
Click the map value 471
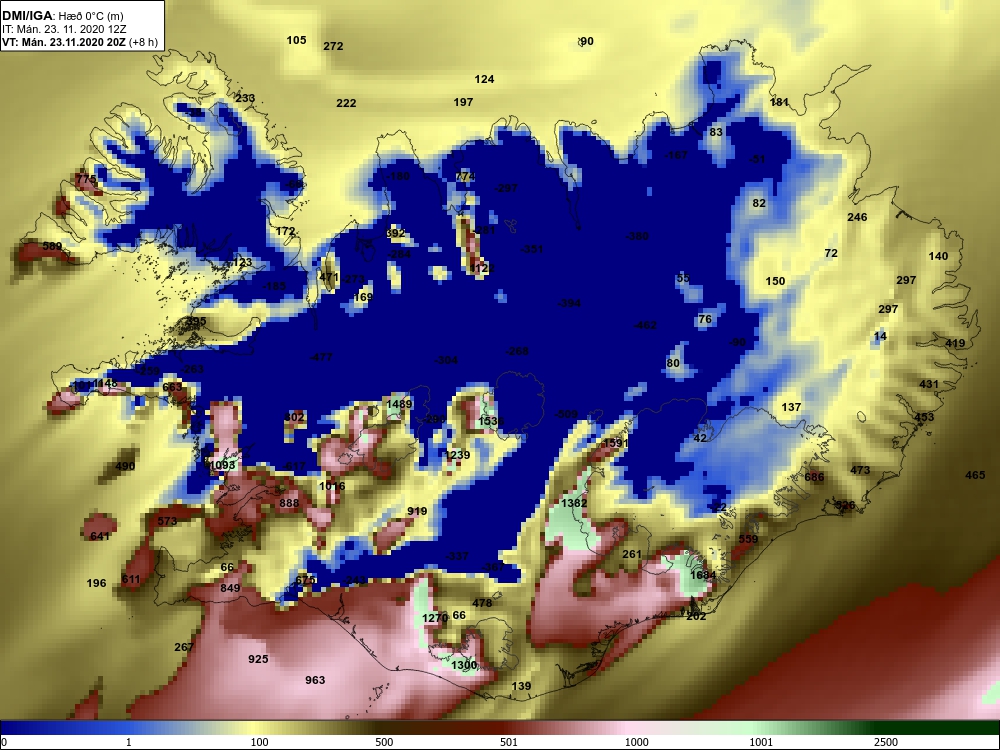point(328,277)
